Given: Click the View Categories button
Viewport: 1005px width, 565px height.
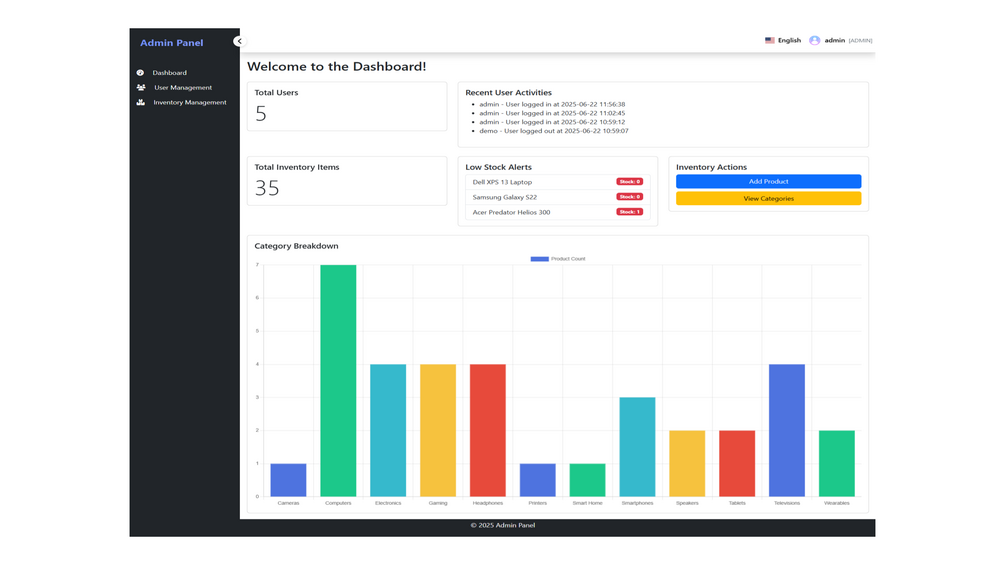Looking at the screenshot, I should pyautogui.click(x=768, y=199).
